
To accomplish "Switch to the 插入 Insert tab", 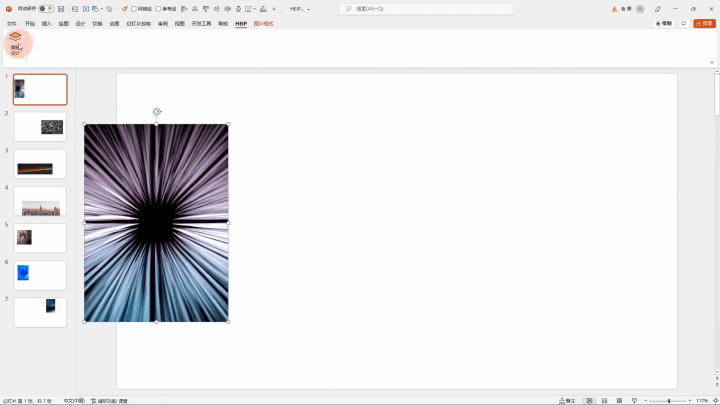I will tap(47, 23).
